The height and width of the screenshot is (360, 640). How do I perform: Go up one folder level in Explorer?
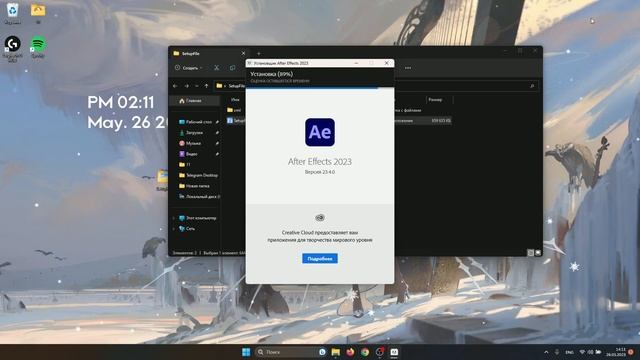click(x=207, y=86)
